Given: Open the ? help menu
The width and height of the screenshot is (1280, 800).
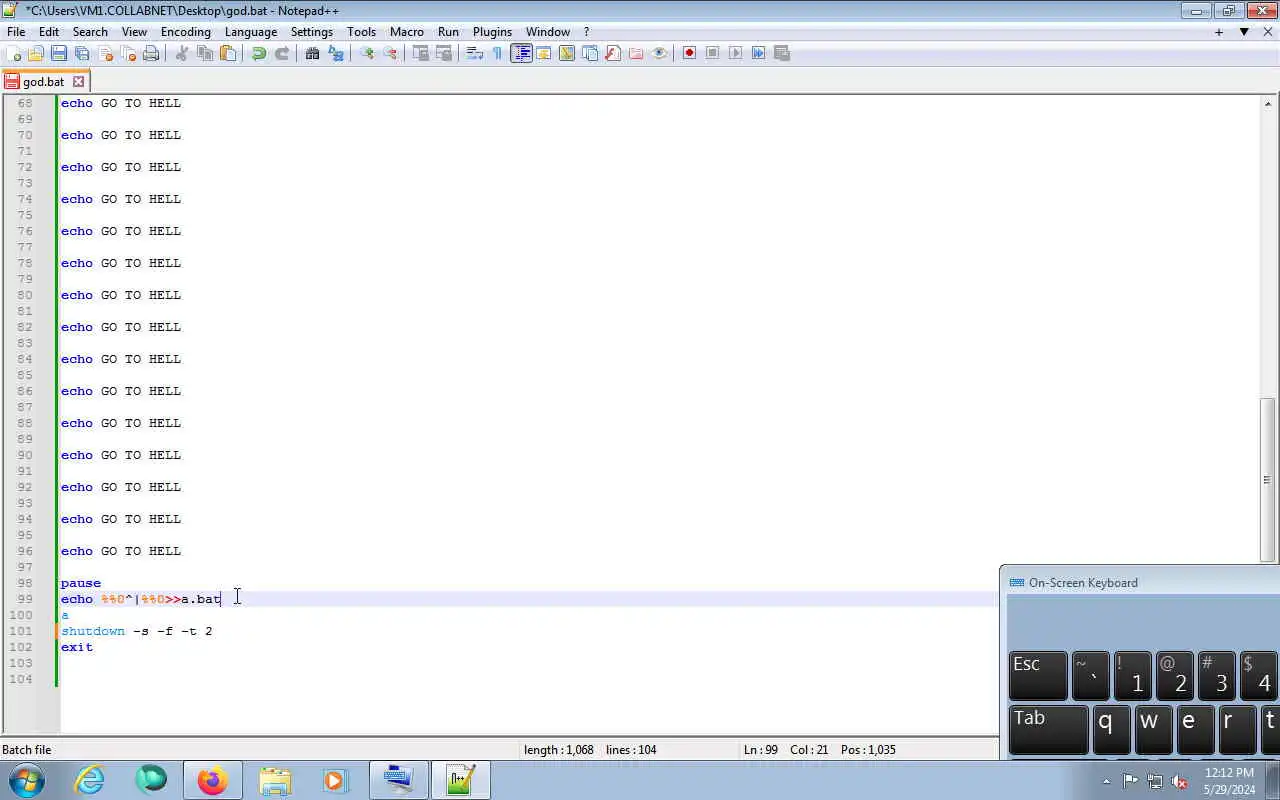Looking at the screenshot, I should click(x=587, y=32).
